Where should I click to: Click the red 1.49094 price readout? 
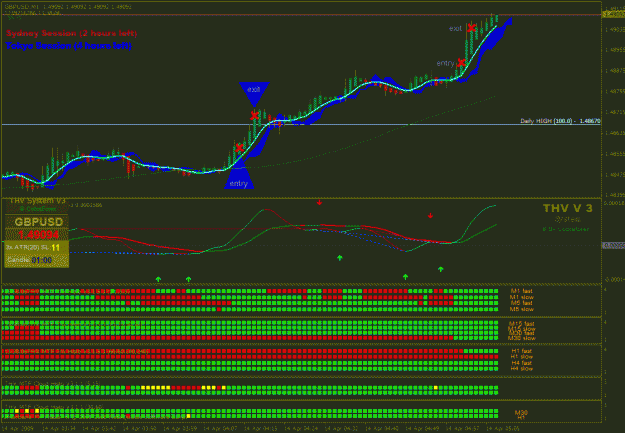[39, 234]
